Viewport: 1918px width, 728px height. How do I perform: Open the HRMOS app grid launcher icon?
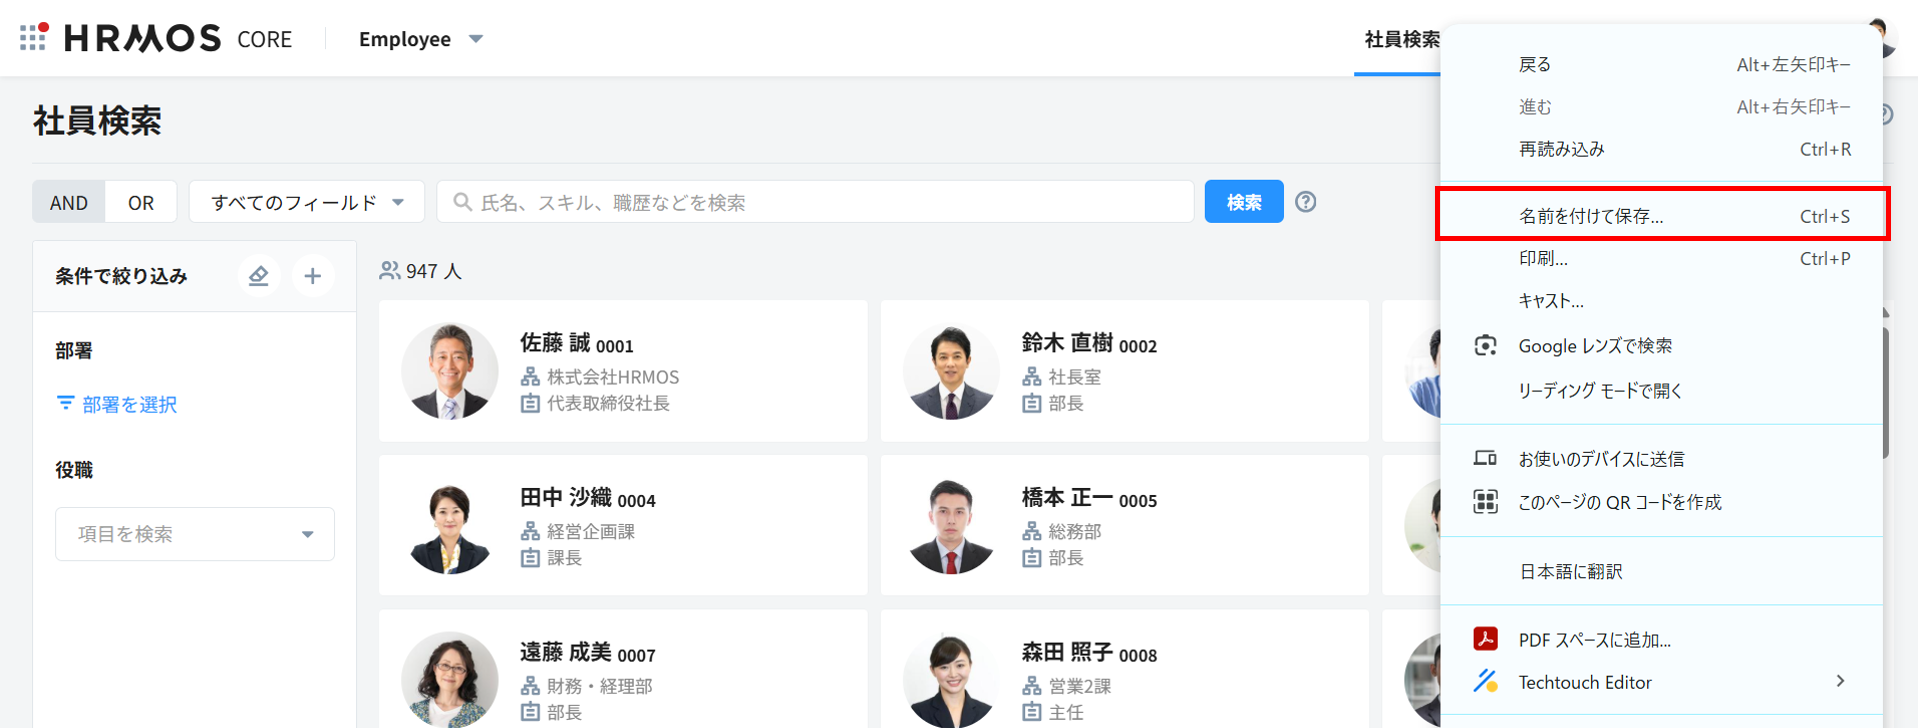[33, 38]
